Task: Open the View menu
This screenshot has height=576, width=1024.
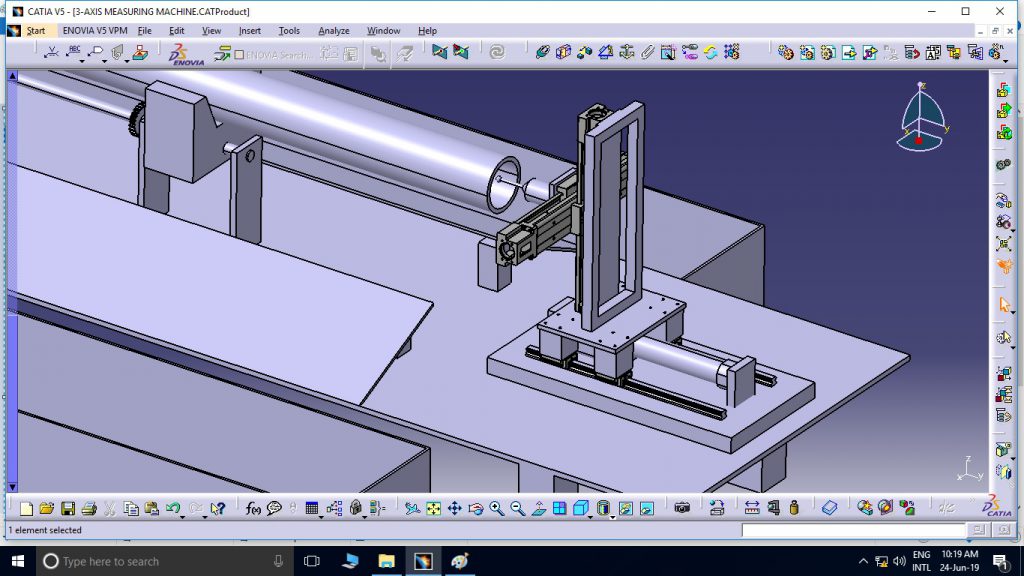Action: (x=211, y=31)
